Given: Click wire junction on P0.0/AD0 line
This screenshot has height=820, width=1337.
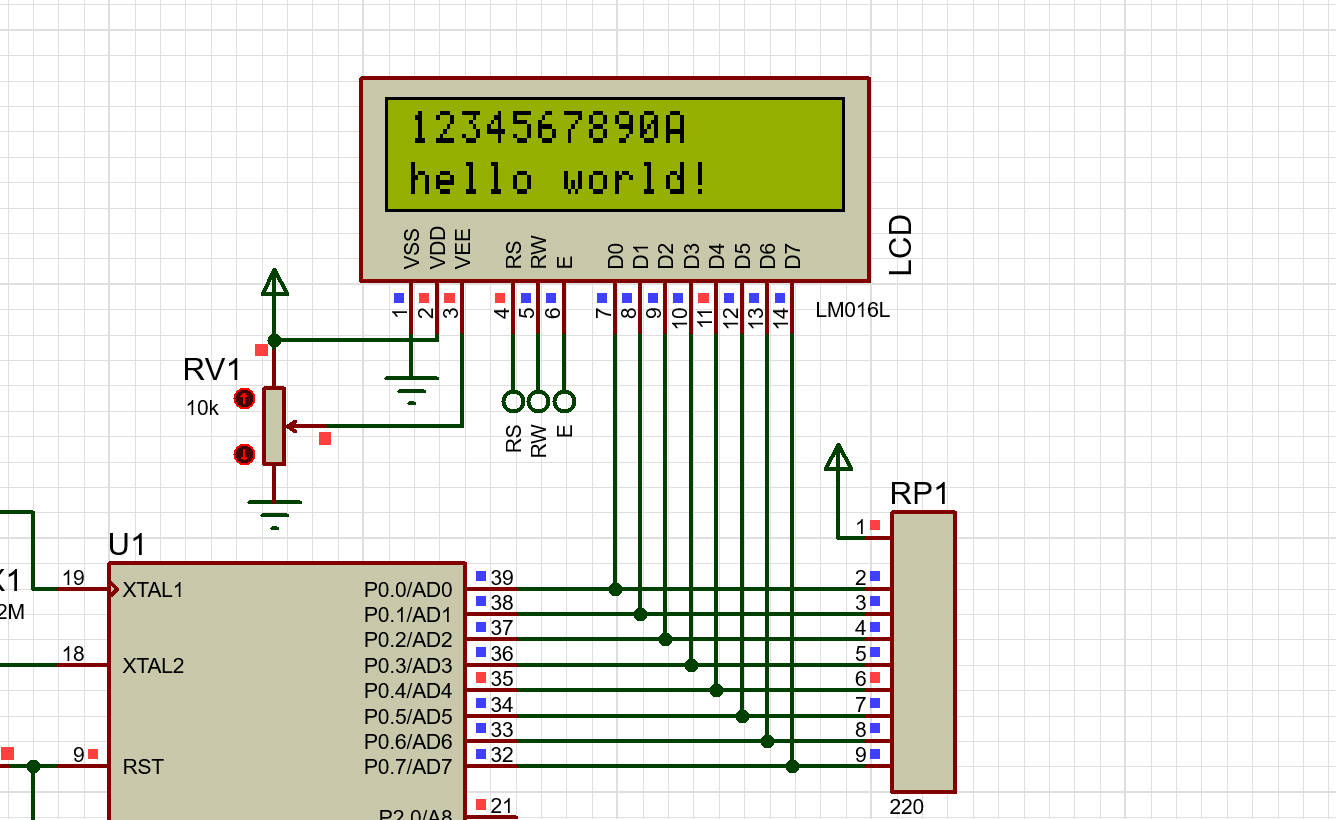Looking at the screenshot, I should click(615, 589).
